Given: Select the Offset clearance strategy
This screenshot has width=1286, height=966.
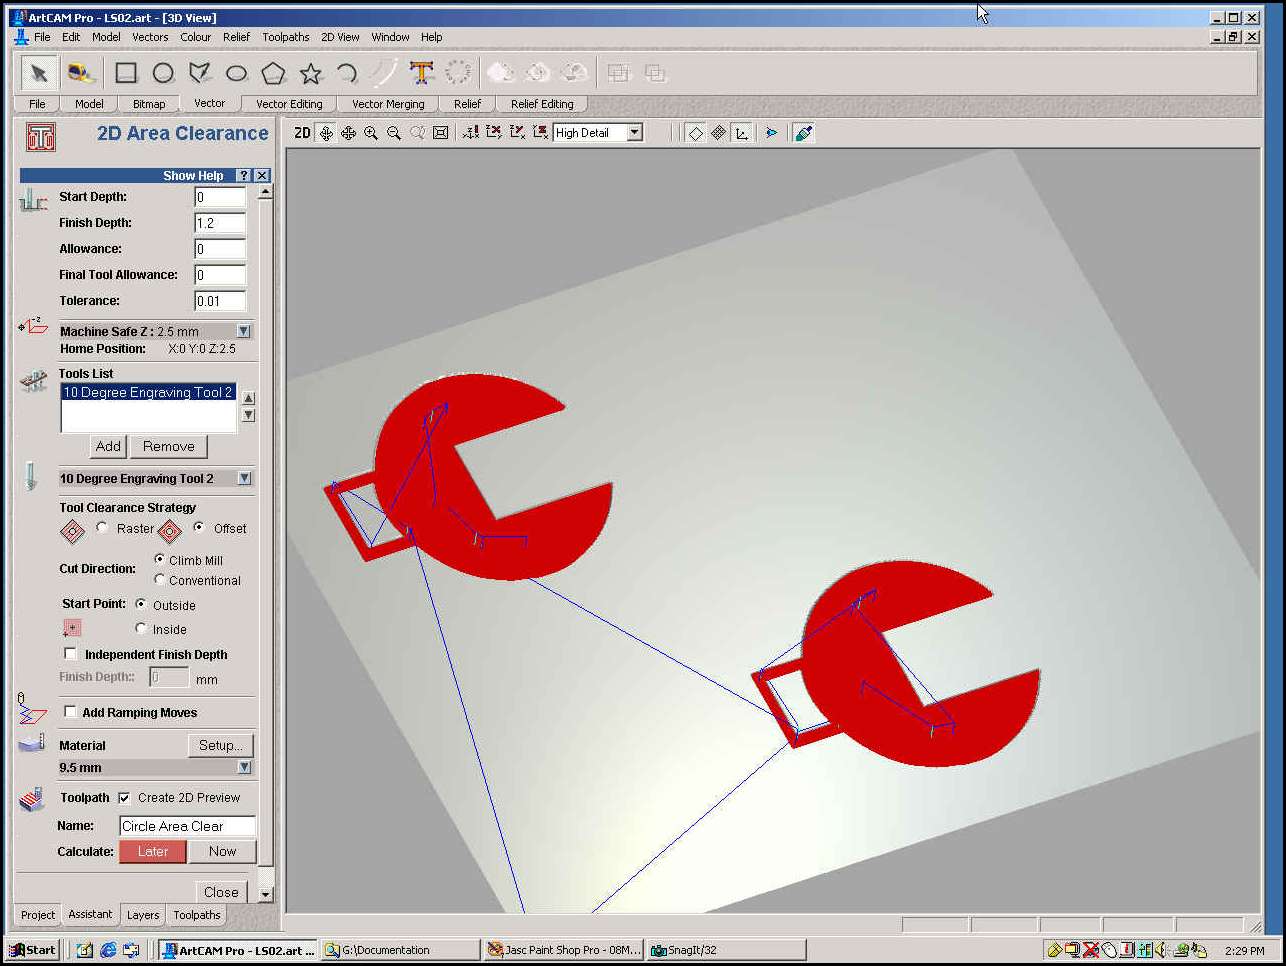Looking at the screenshot, I should [199, 528].
